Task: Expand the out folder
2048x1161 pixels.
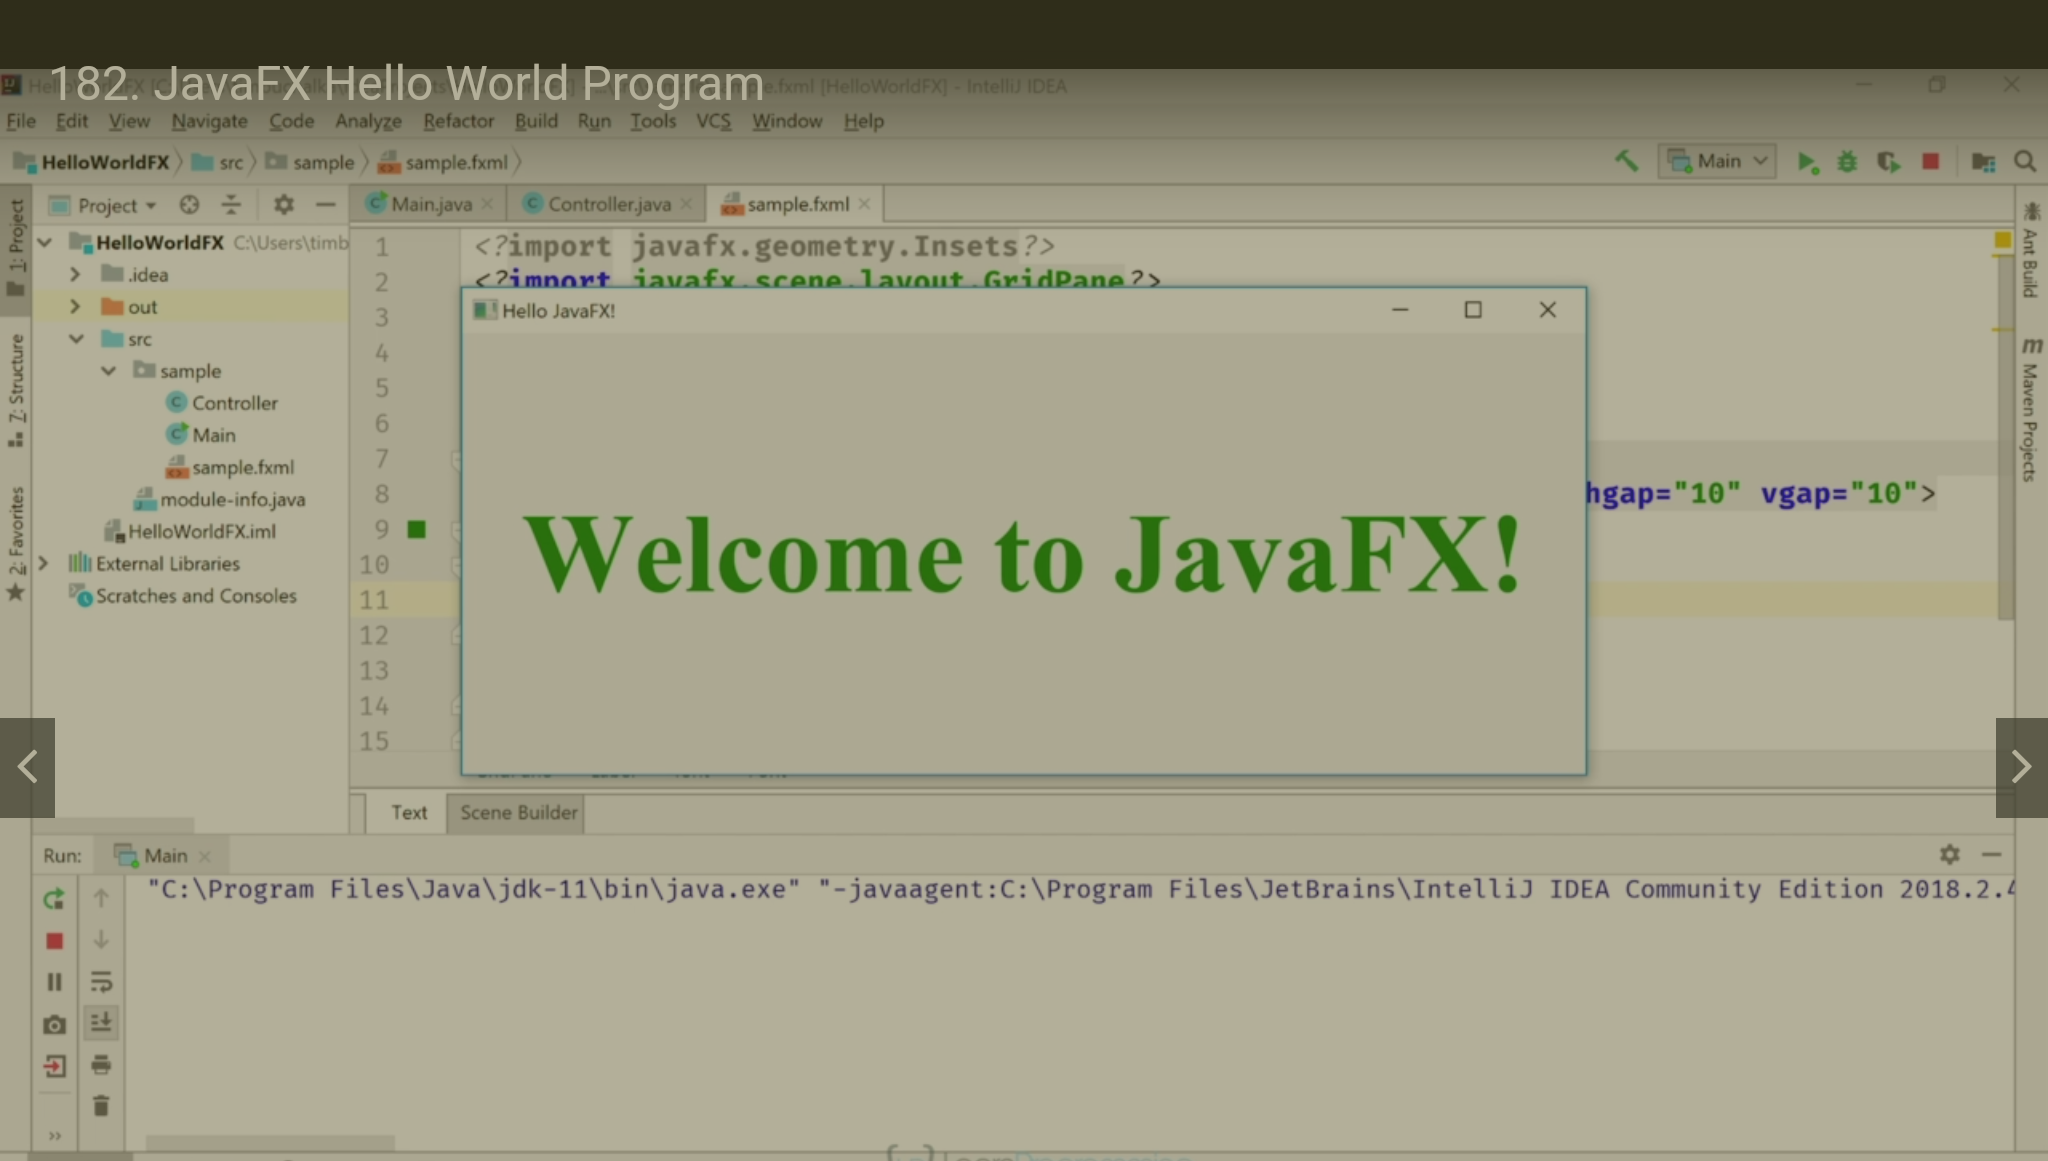Action: pos(75,307)
